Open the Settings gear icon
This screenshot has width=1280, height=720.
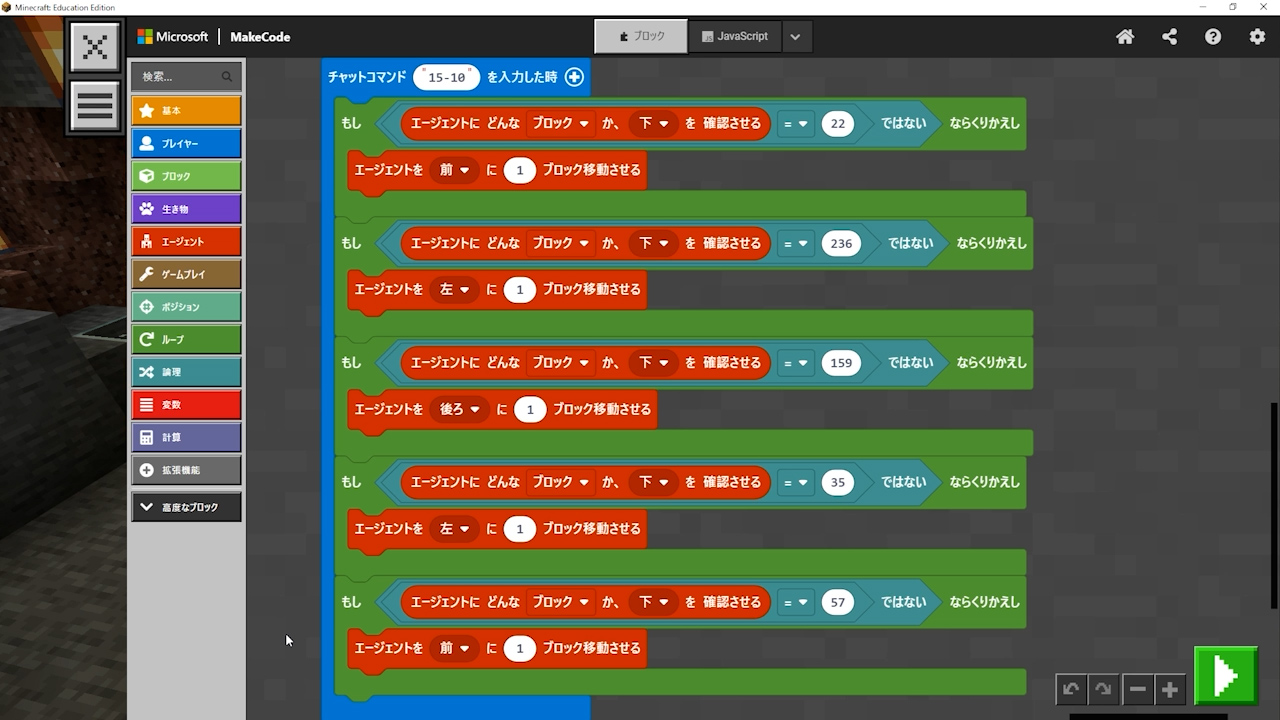coord(1257,37)
